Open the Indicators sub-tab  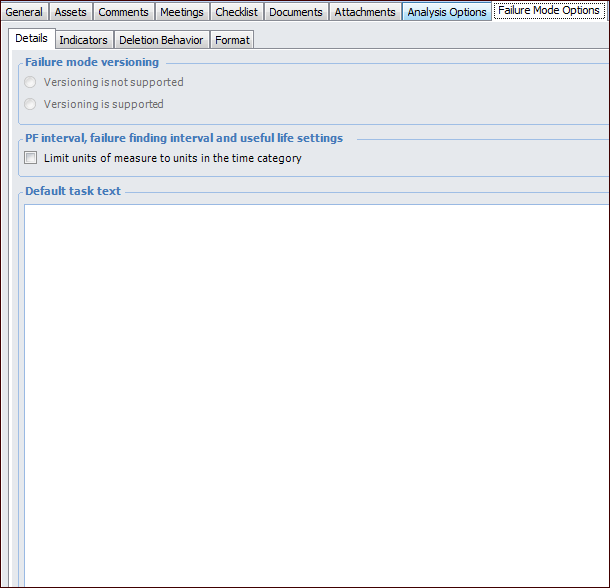click(x=84, y=40)
